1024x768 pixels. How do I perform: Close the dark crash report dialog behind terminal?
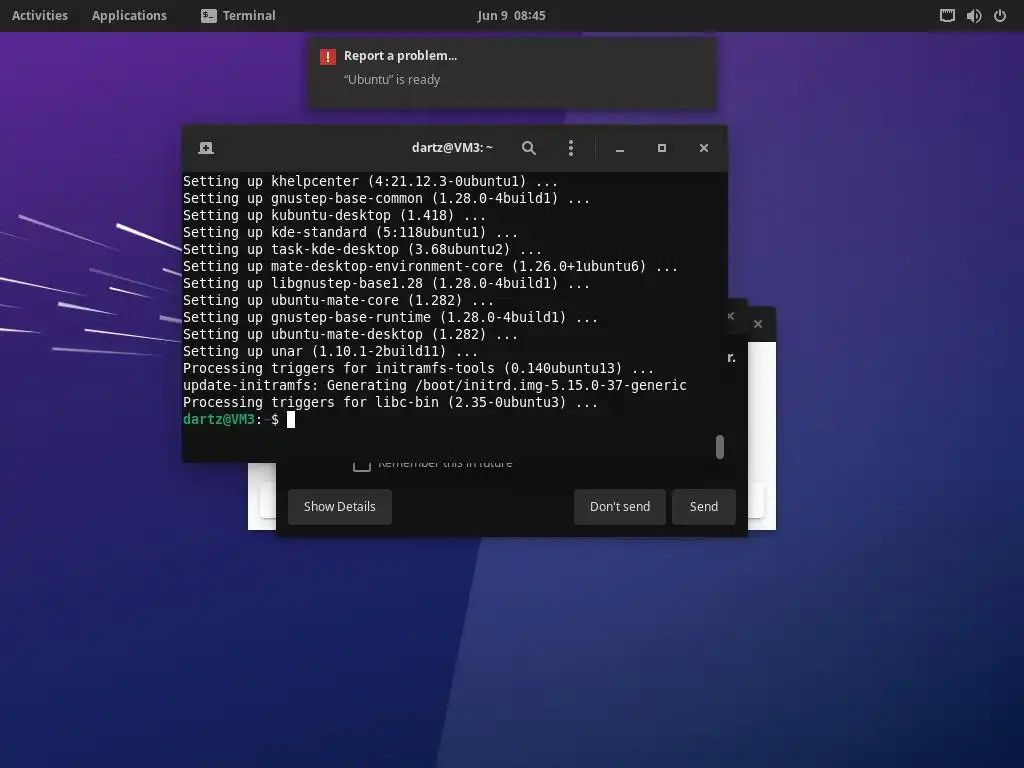click(731, 316)
